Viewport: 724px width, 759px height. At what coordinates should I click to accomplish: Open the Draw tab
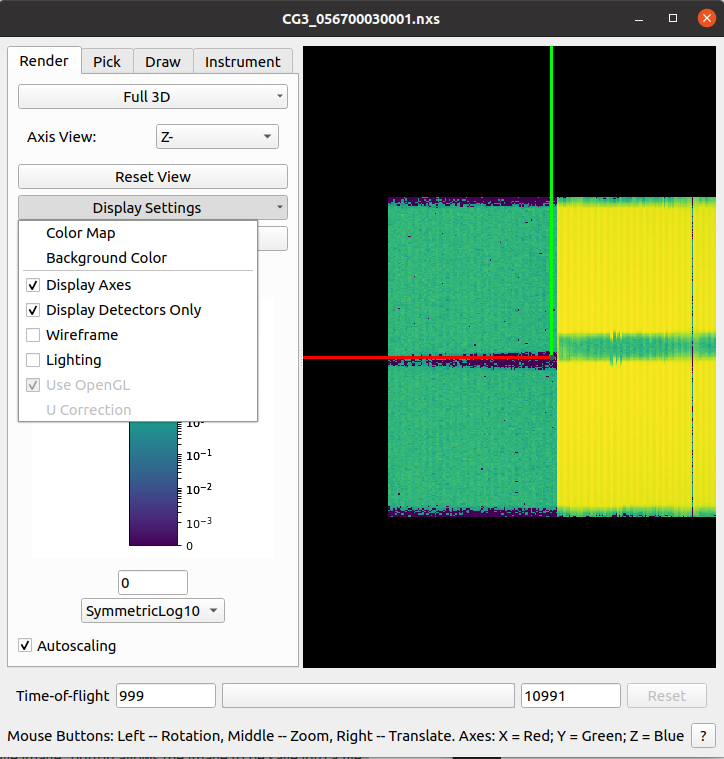click(x=163, y=62)
